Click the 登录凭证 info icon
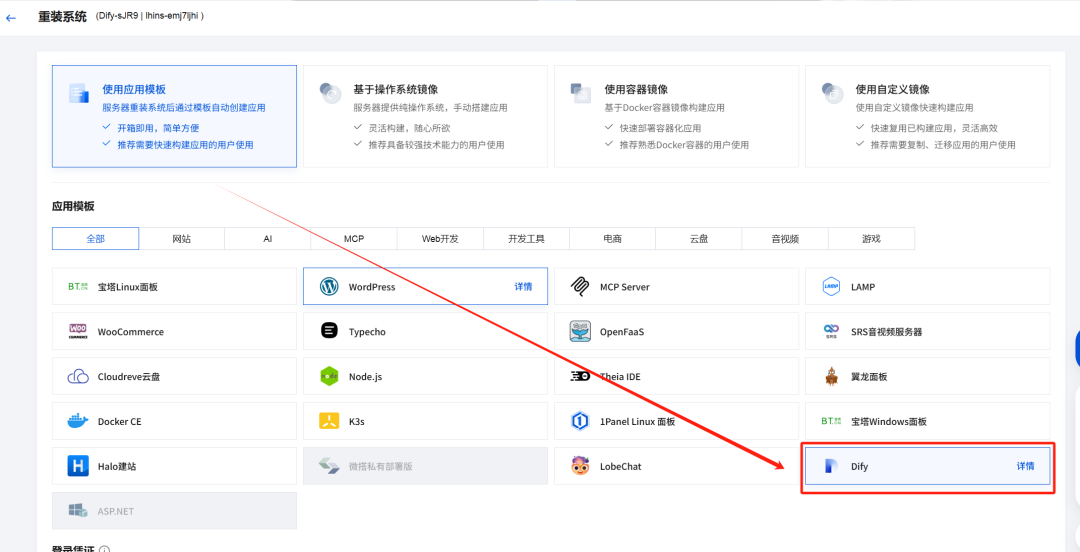Image resolution: width=1080 pixels, height=552 pixels. (105, 550)
